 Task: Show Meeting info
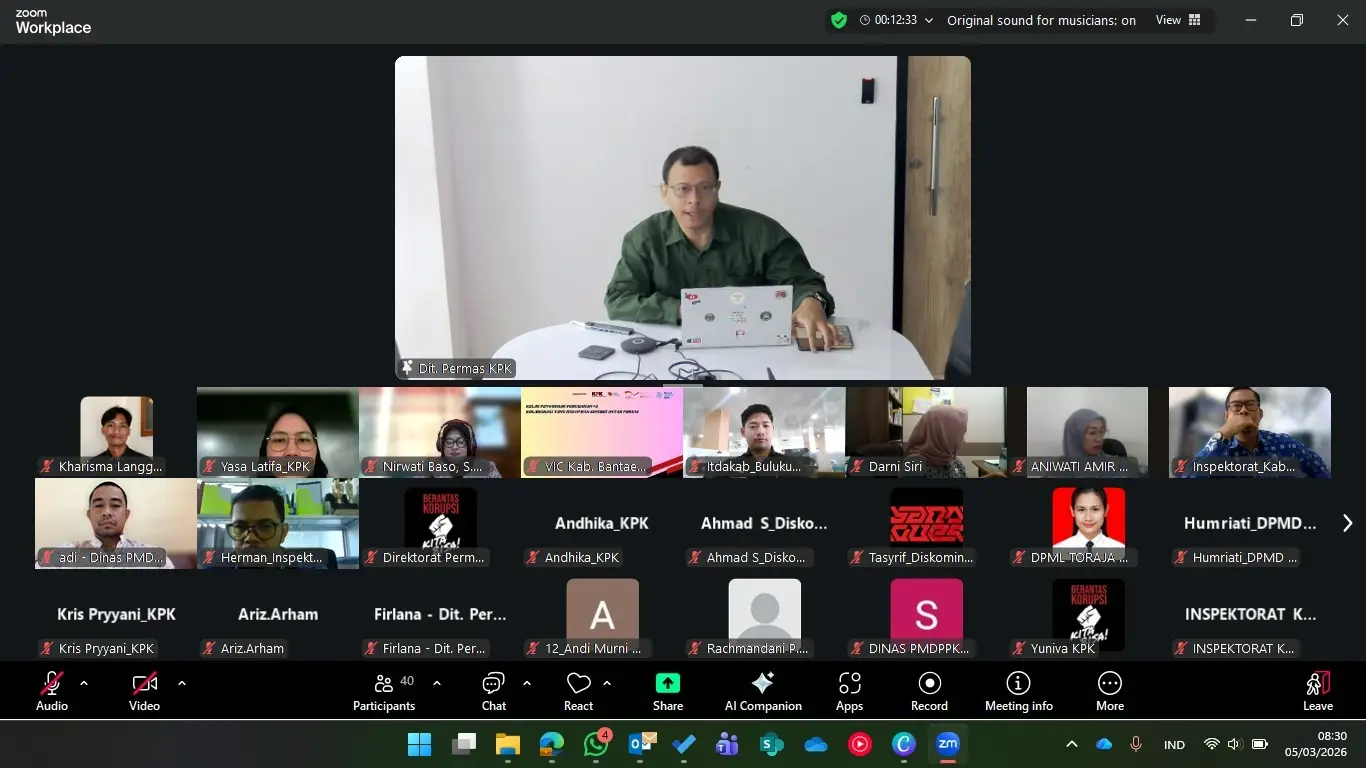pos(1018,691)
